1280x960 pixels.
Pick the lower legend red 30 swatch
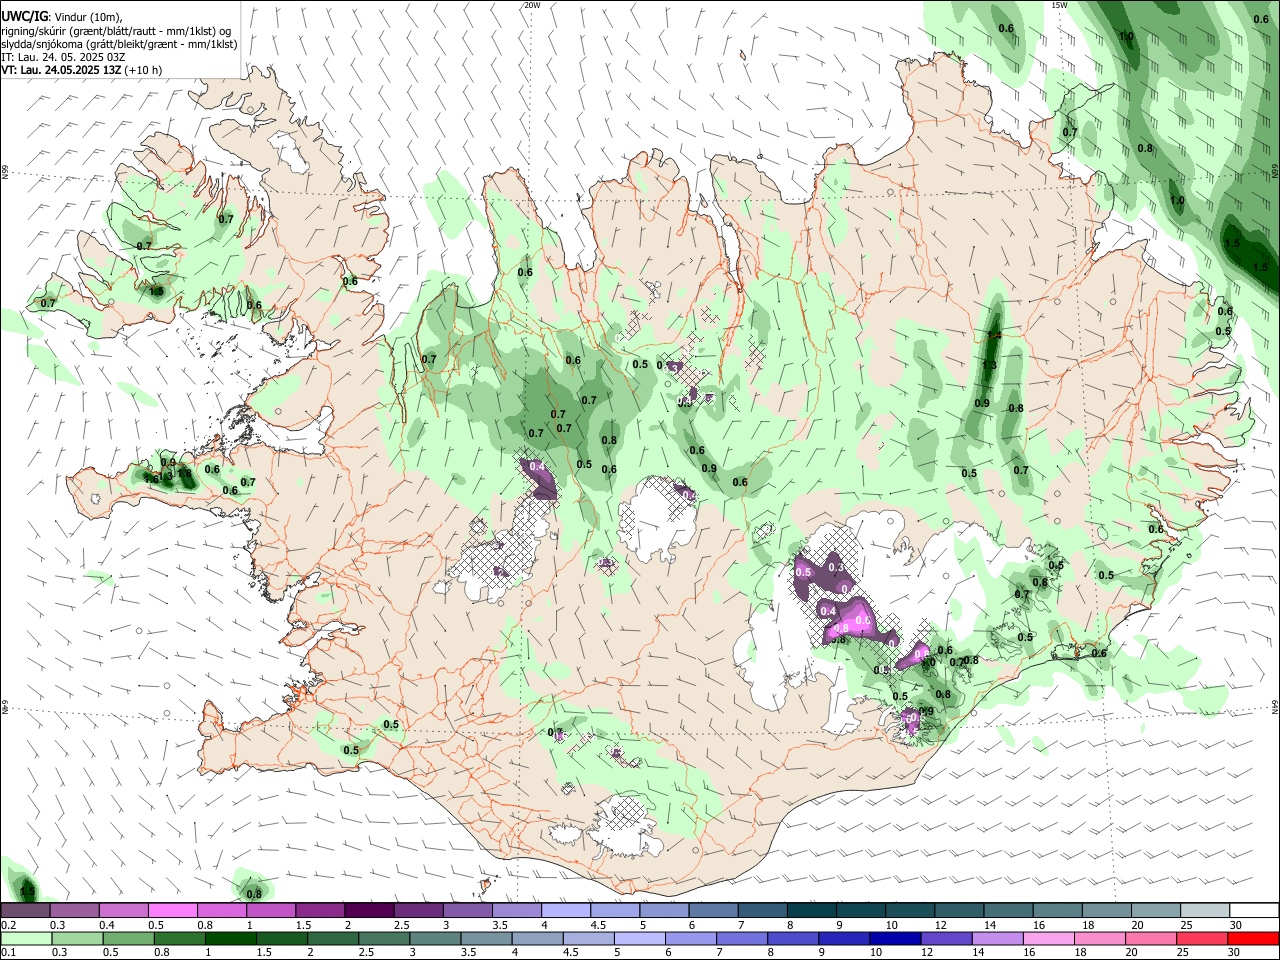1254,938
